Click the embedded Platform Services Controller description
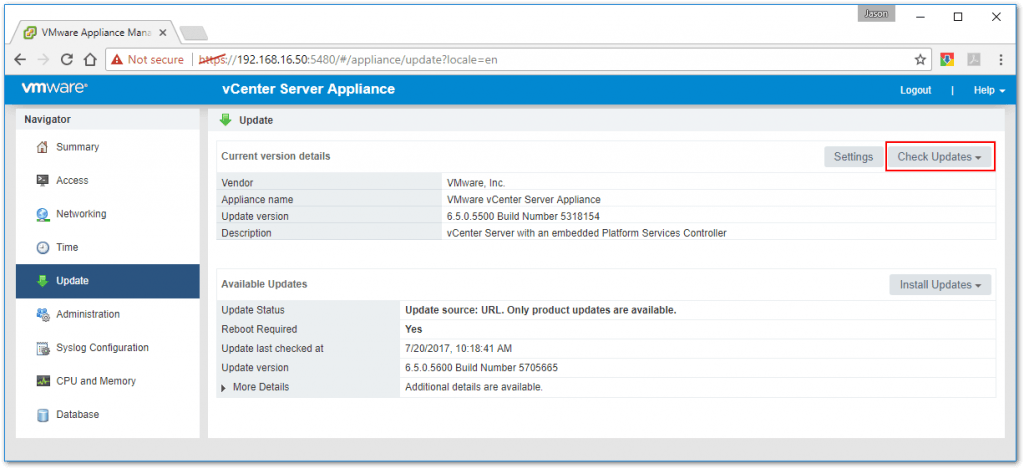 [586, 233]
